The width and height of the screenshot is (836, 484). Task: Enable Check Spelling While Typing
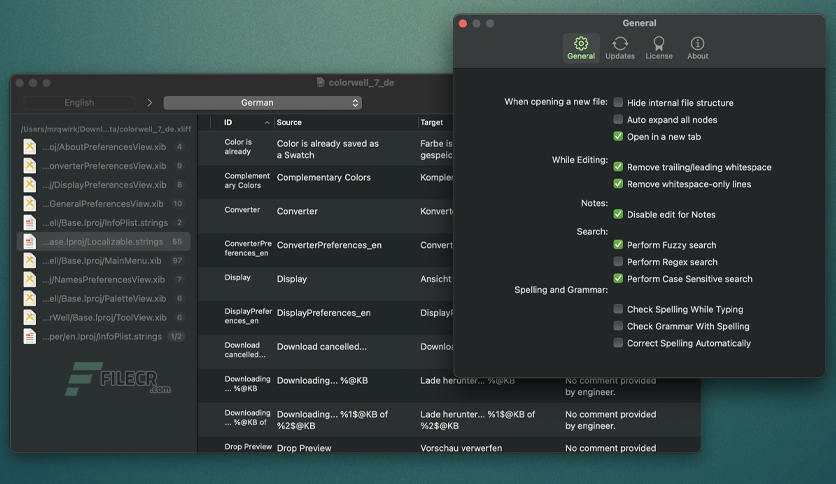[618, 309]
